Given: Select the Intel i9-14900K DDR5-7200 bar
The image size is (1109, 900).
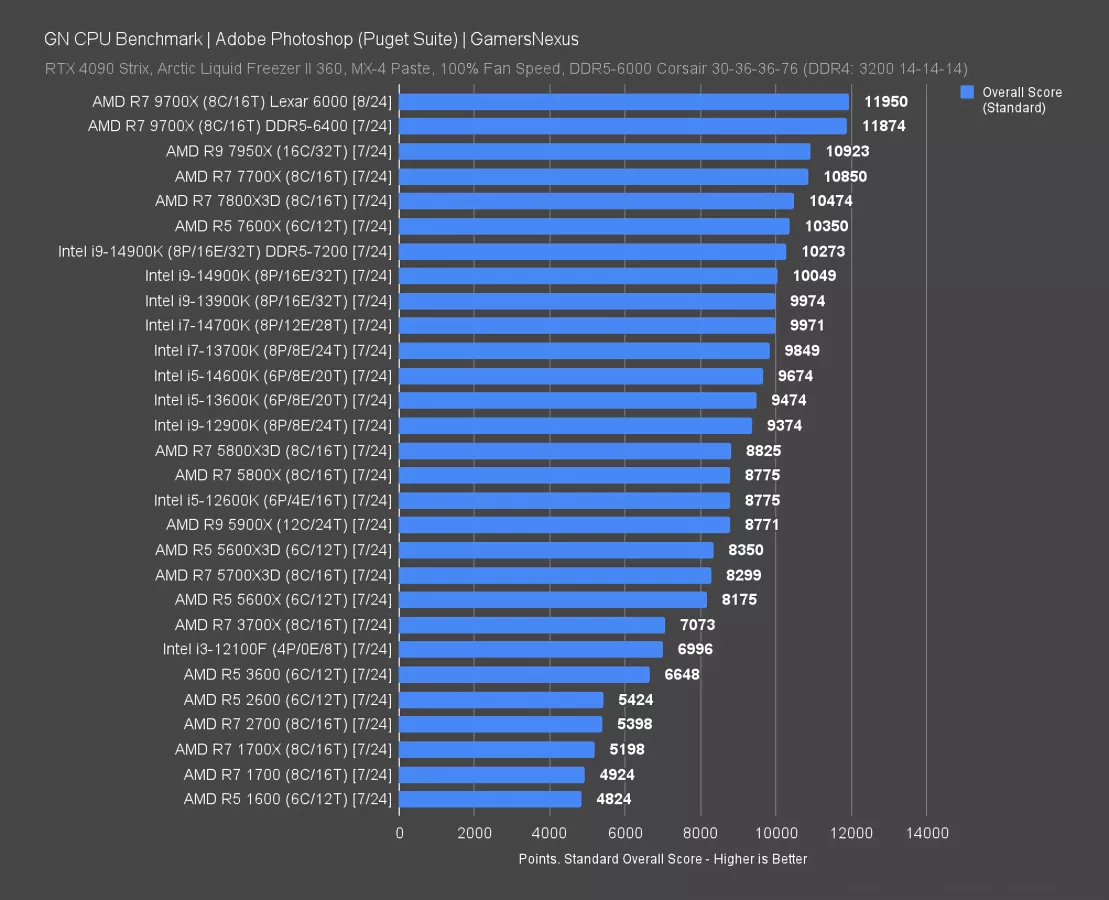Looking at the screenshot, I should point(593,251).
